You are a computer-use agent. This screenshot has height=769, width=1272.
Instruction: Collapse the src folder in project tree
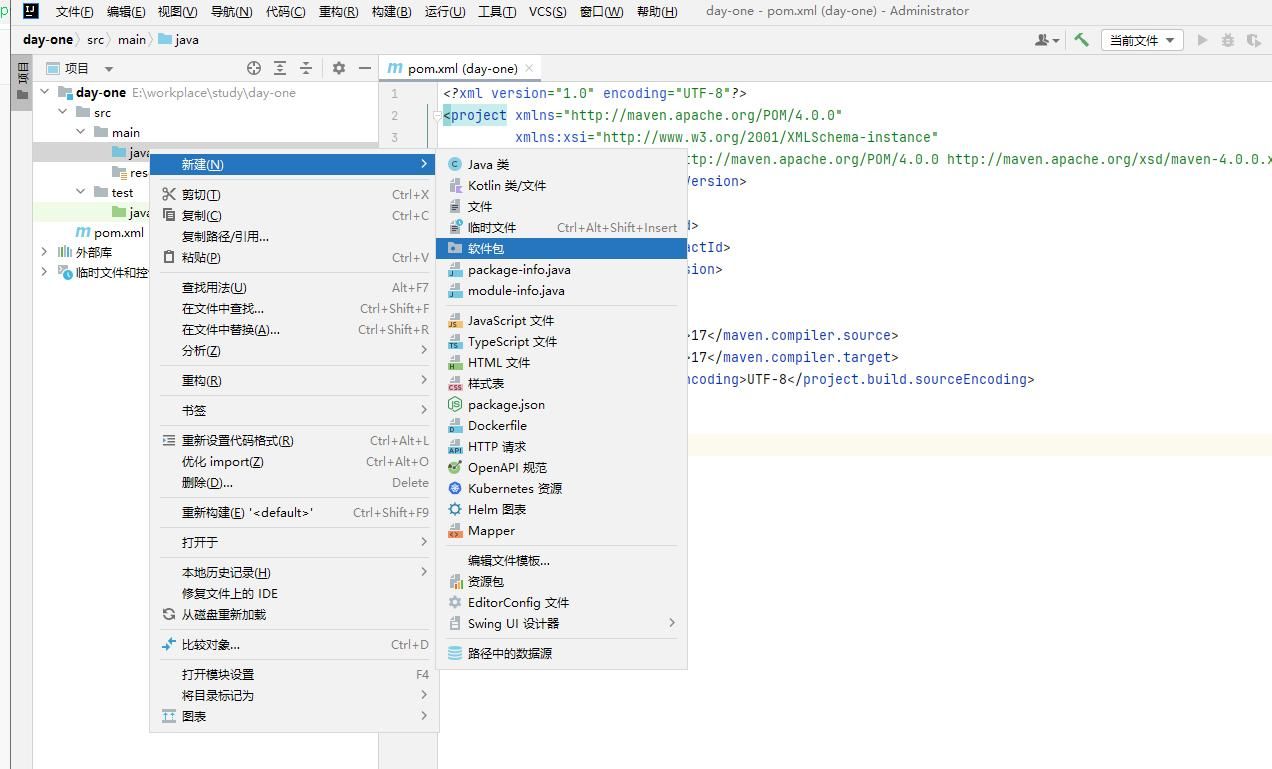[x=63, y=112]
